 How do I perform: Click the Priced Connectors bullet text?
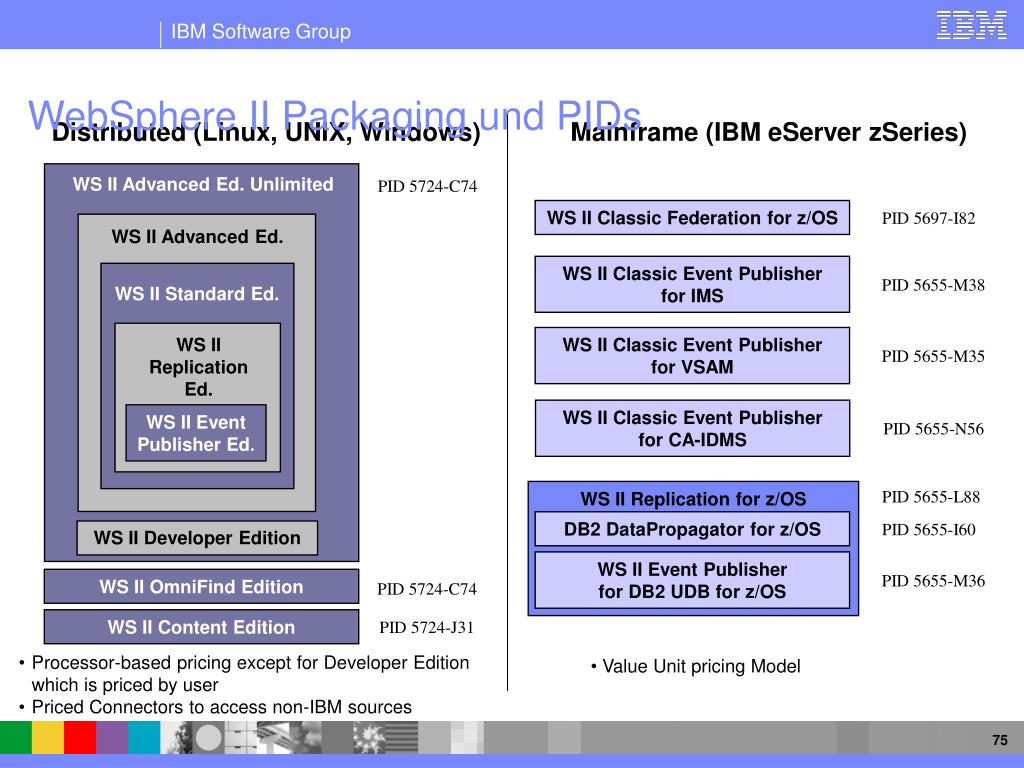[x=221, y=707]
